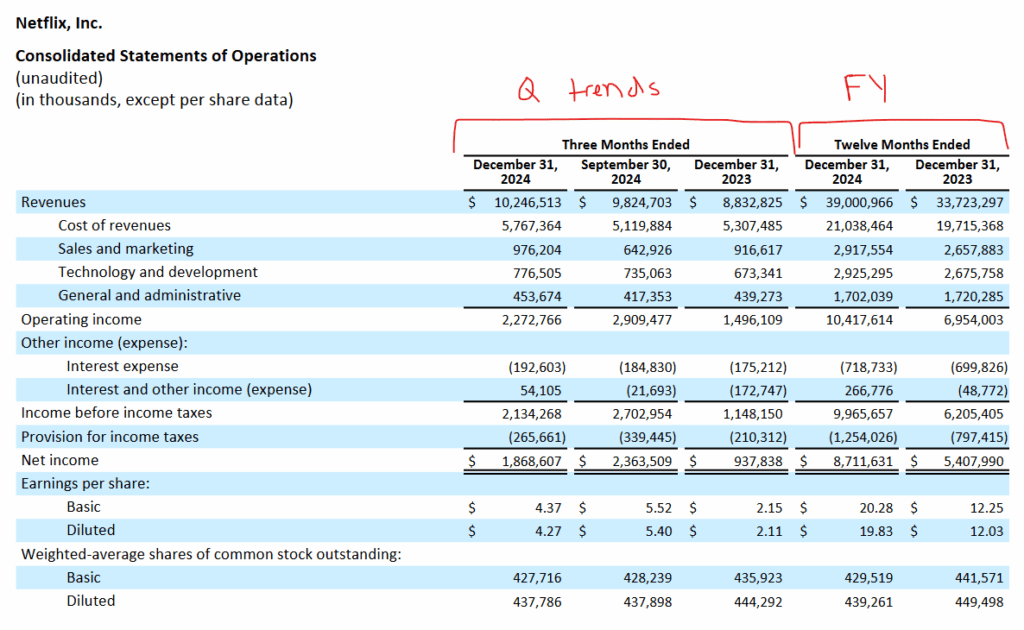Click the diluted earnings per share value 5.40

click(659, 531)
